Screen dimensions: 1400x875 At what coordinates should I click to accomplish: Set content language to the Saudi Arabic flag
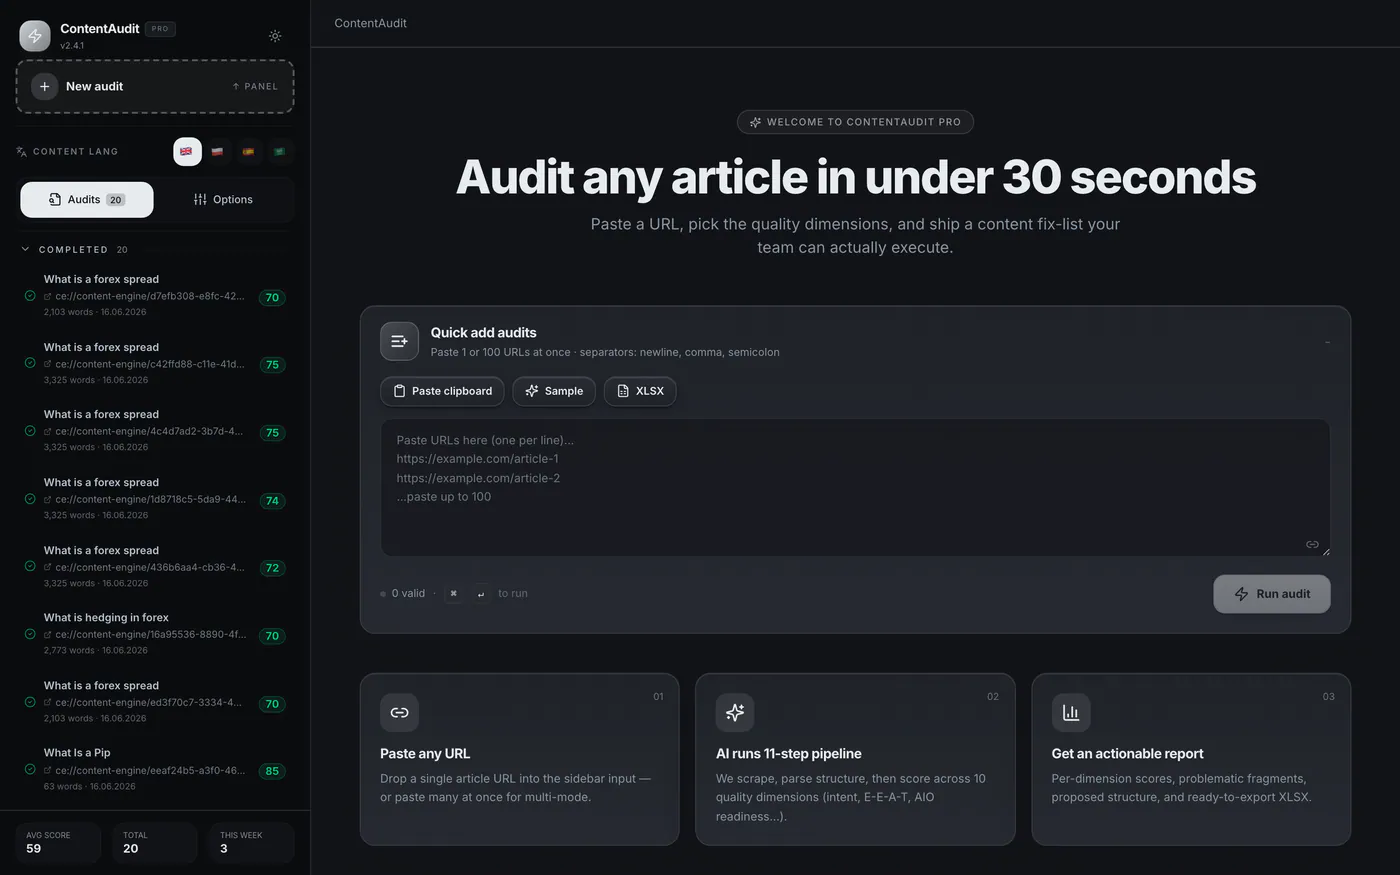(x=279, y=151)
